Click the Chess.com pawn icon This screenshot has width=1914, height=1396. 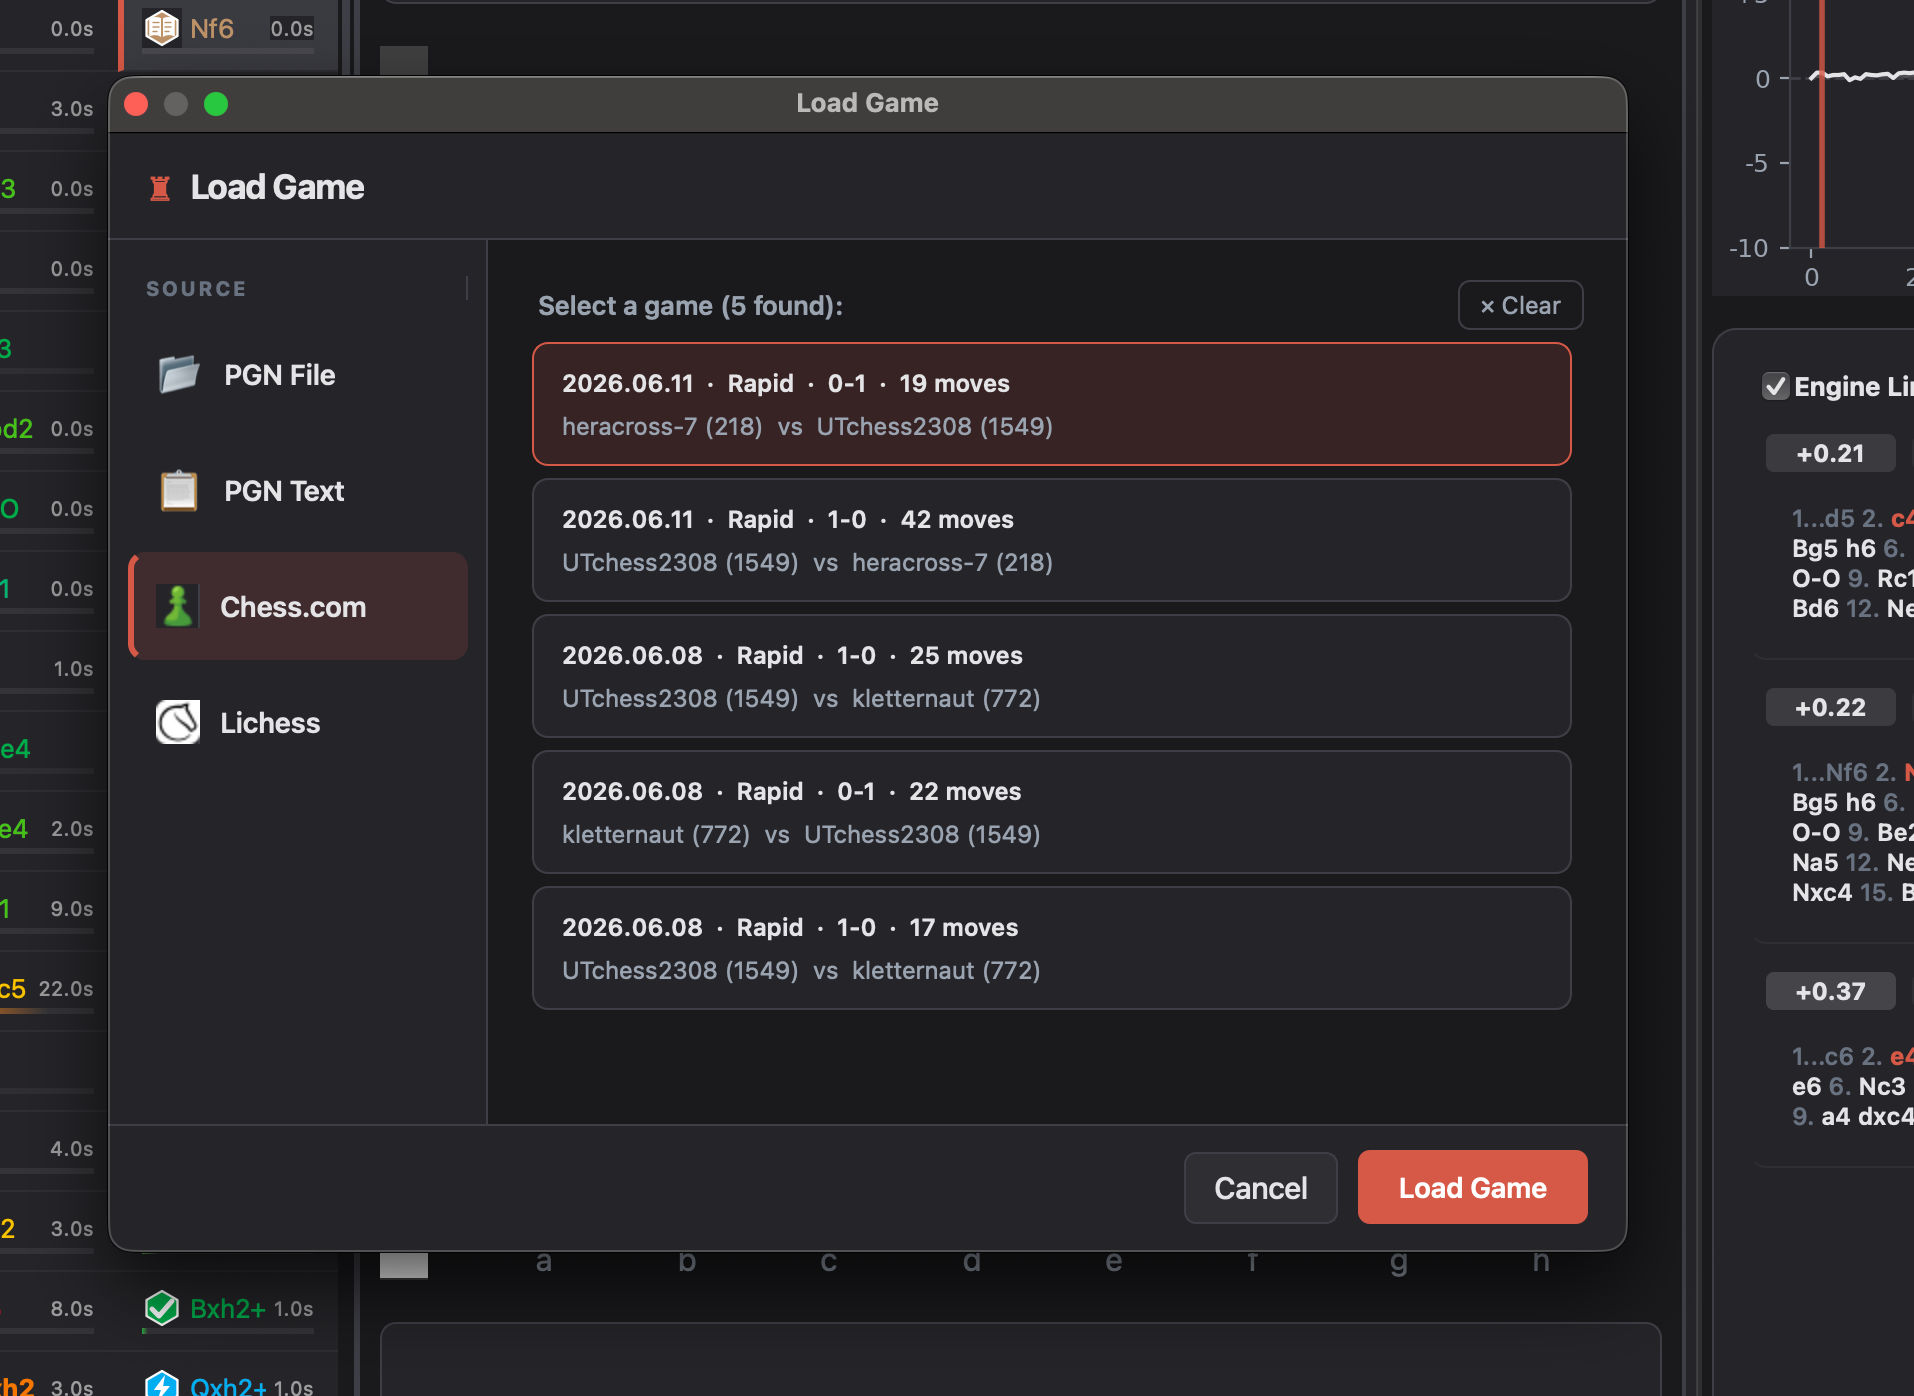(x=178, y=607)
